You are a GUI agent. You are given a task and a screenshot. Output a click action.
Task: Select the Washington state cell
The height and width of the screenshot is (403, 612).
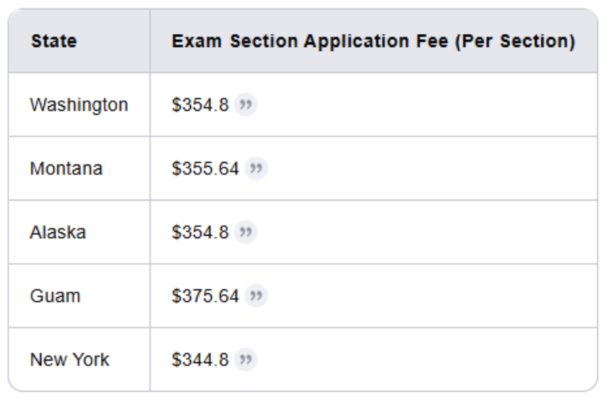pos(79,105)
